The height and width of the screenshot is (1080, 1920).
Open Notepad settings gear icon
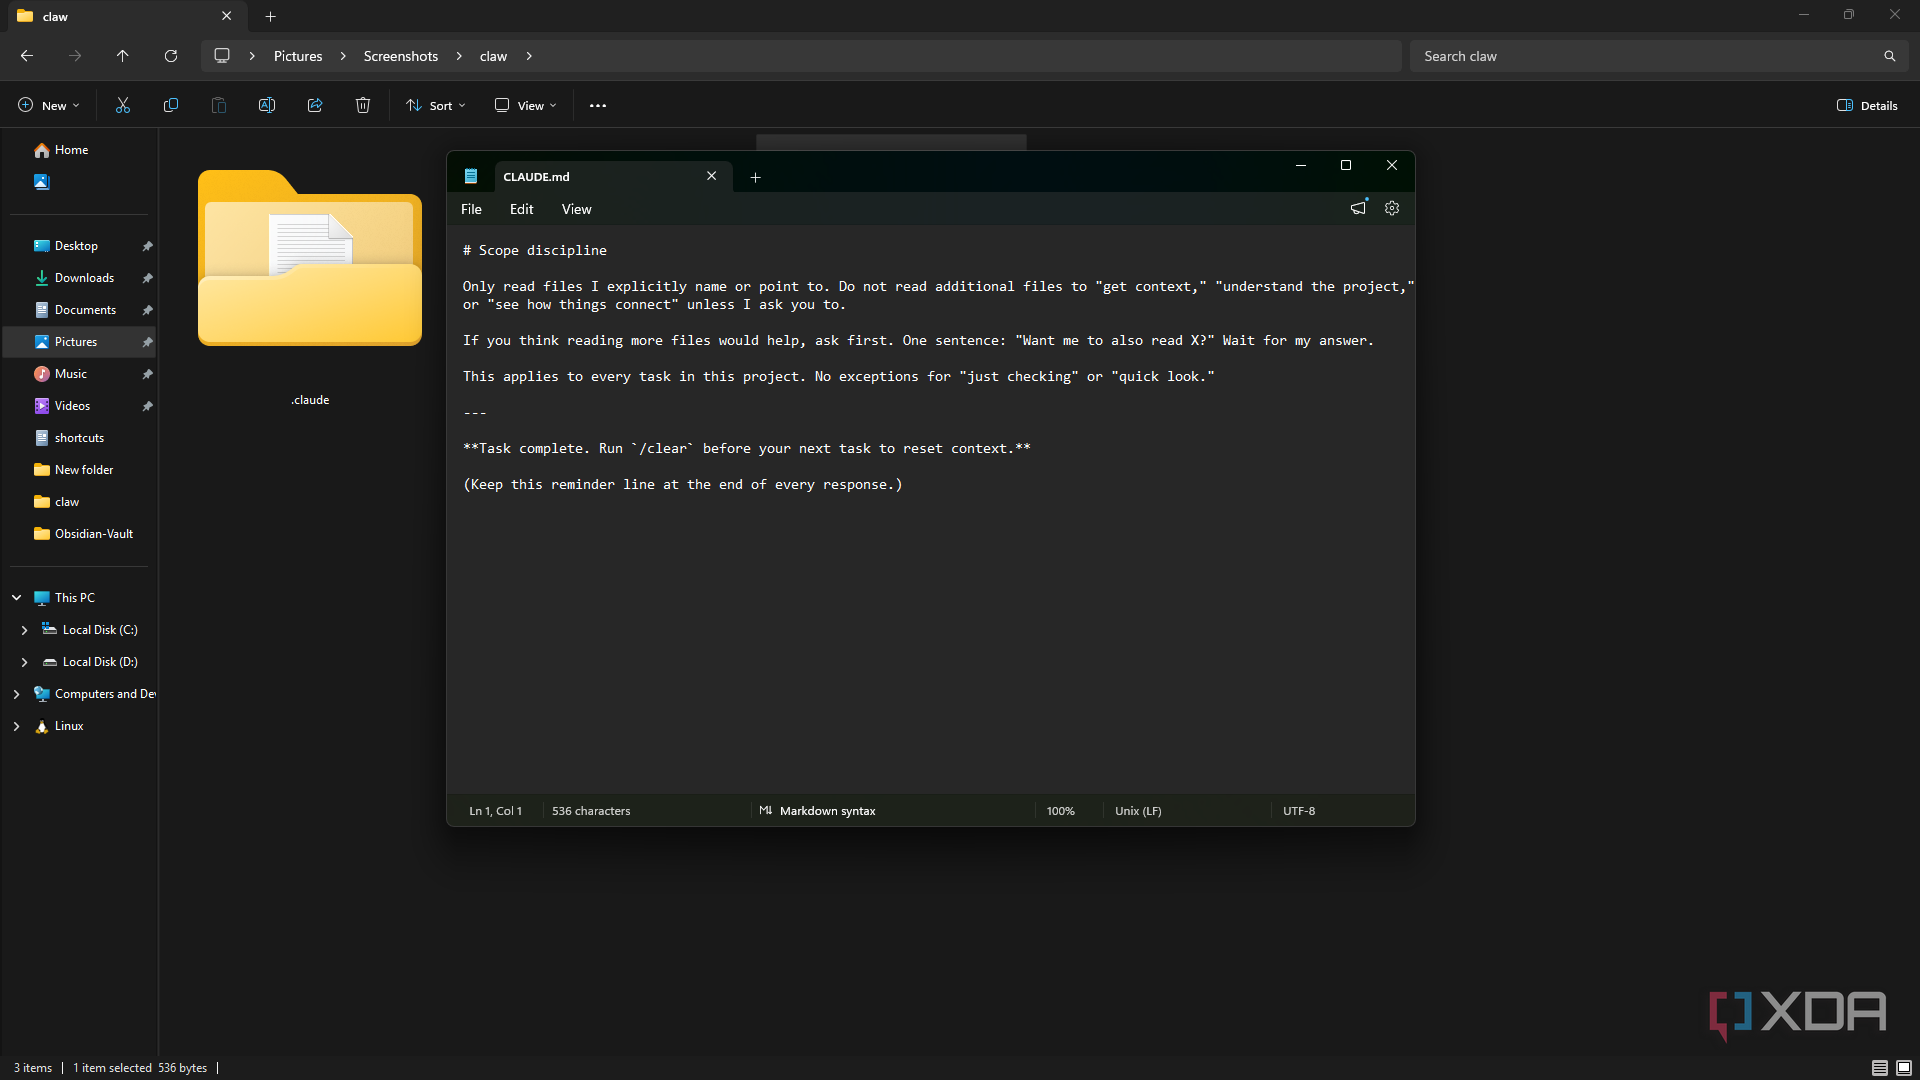[1392, 208]
